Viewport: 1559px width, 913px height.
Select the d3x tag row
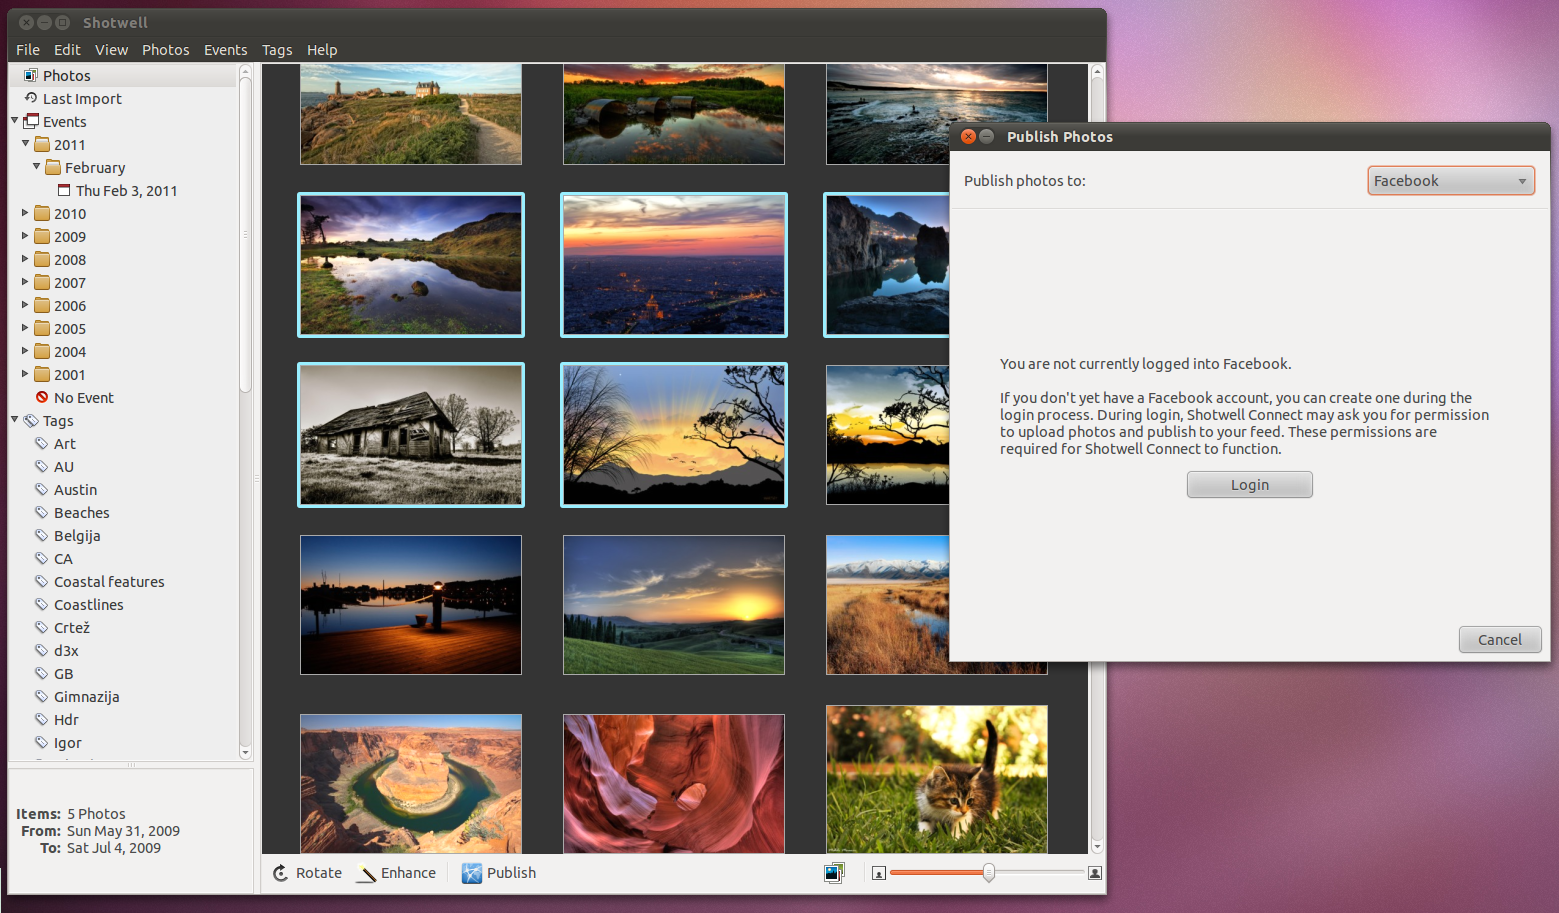pos(124,650)
